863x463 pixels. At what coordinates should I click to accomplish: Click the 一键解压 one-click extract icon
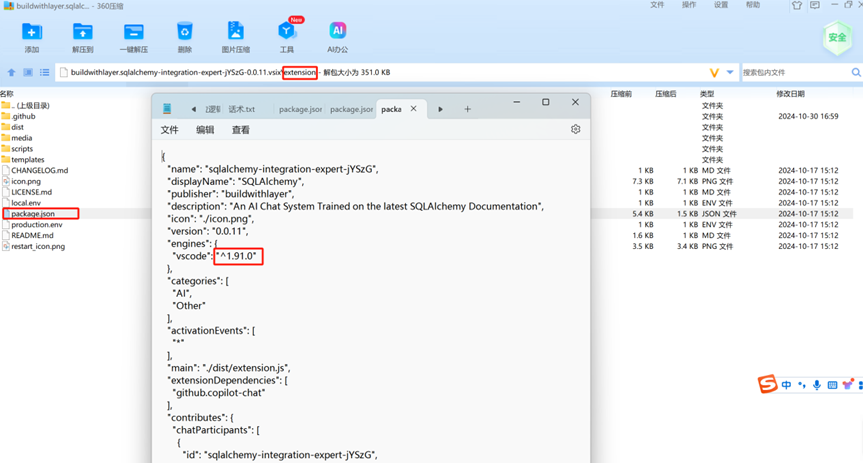(133, 35)
